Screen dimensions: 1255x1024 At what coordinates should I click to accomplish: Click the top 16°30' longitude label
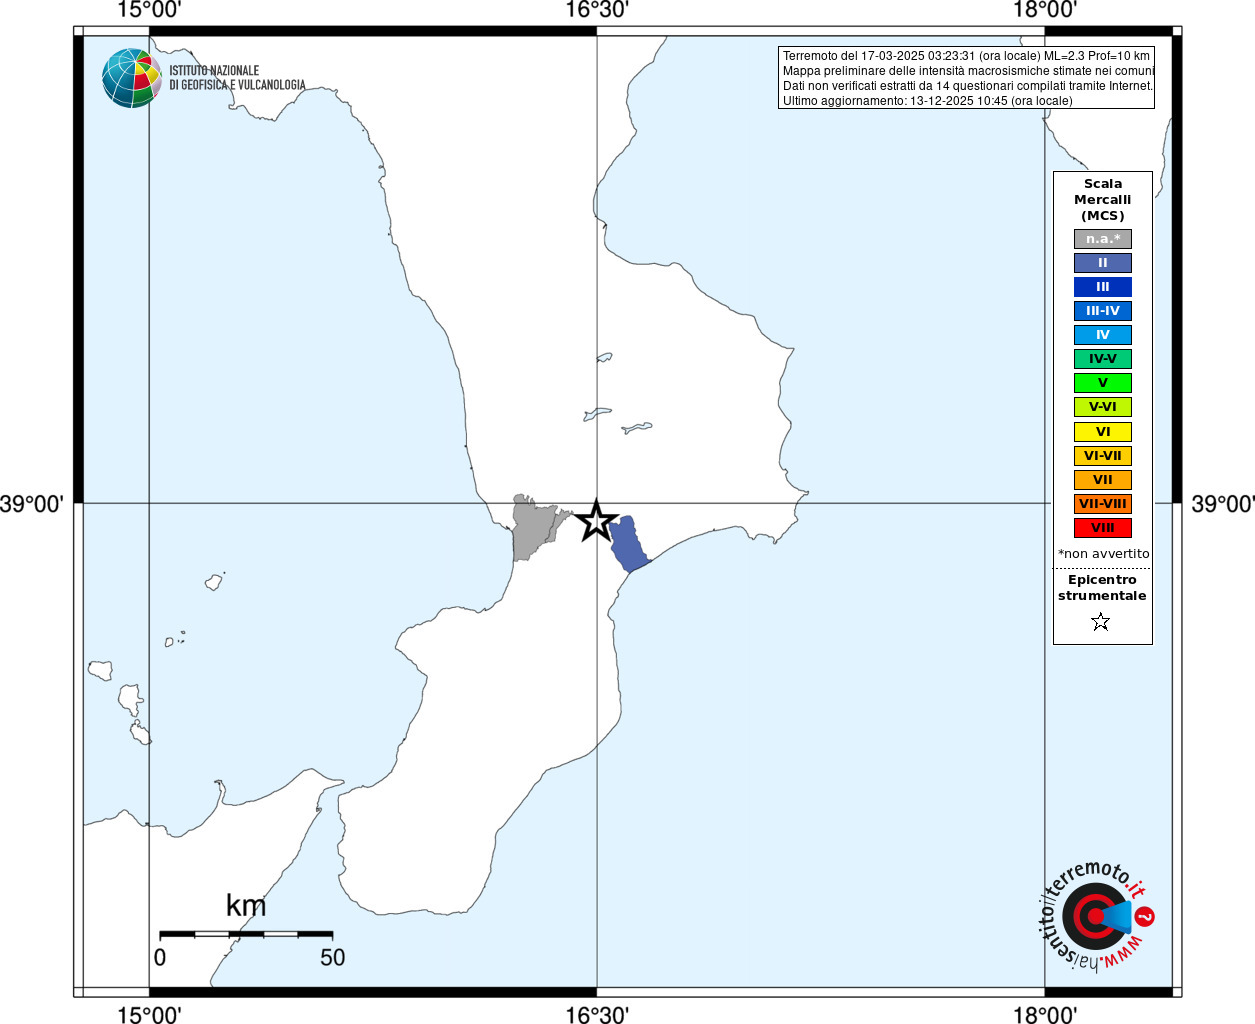click(x=597, y=11)
